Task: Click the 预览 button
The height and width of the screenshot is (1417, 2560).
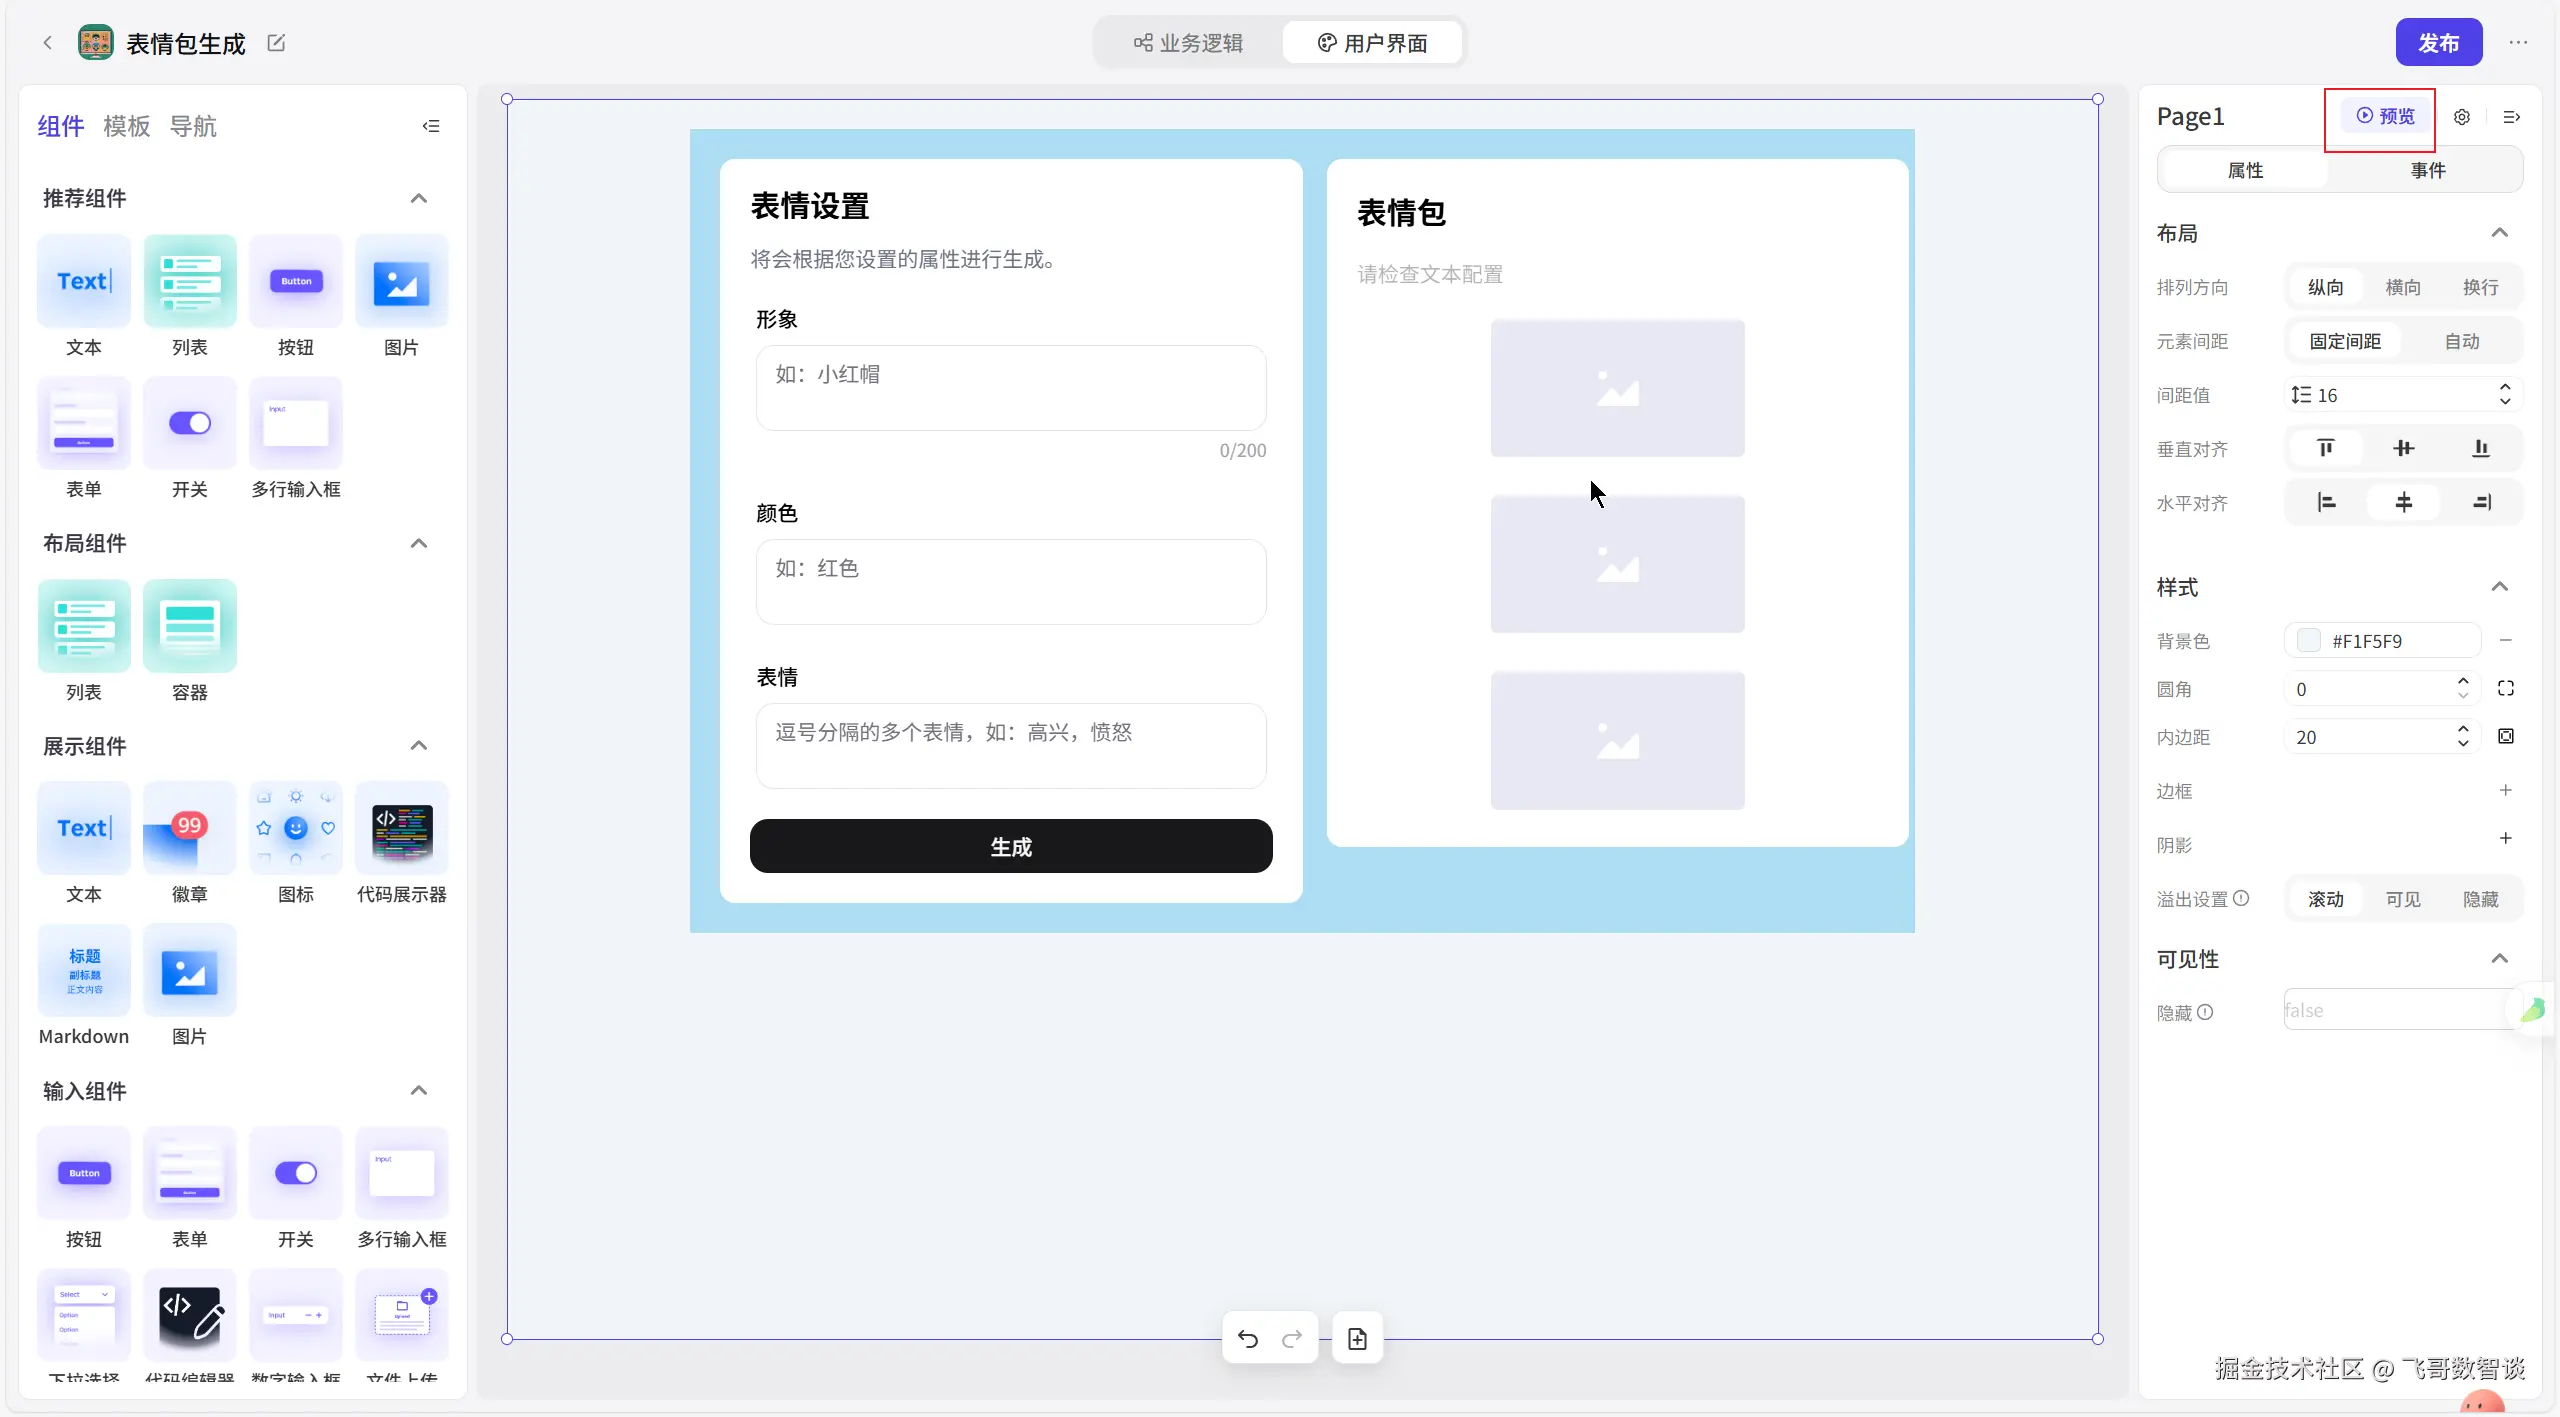Action: tap(2385, 116)
